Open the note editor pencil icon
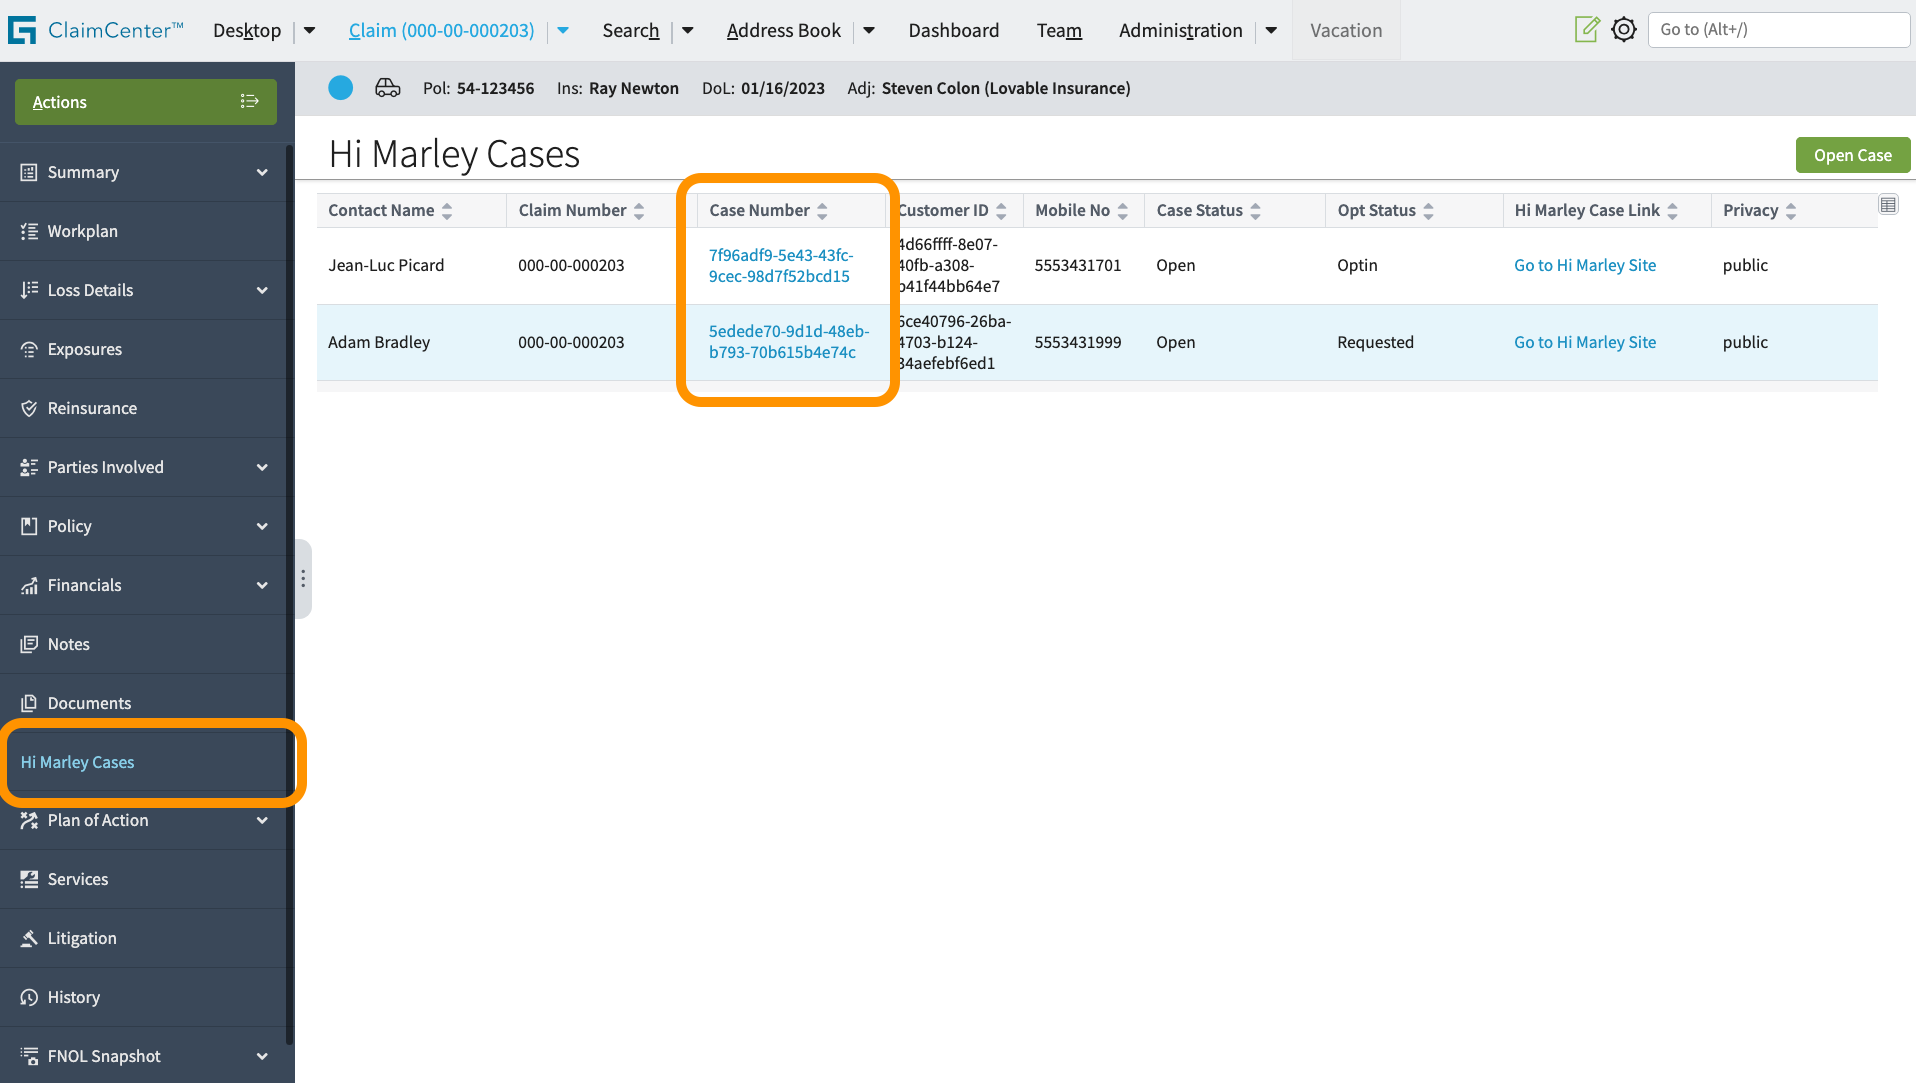Viewport: 1916px width, 1083px height. [x=1586, y=30]
